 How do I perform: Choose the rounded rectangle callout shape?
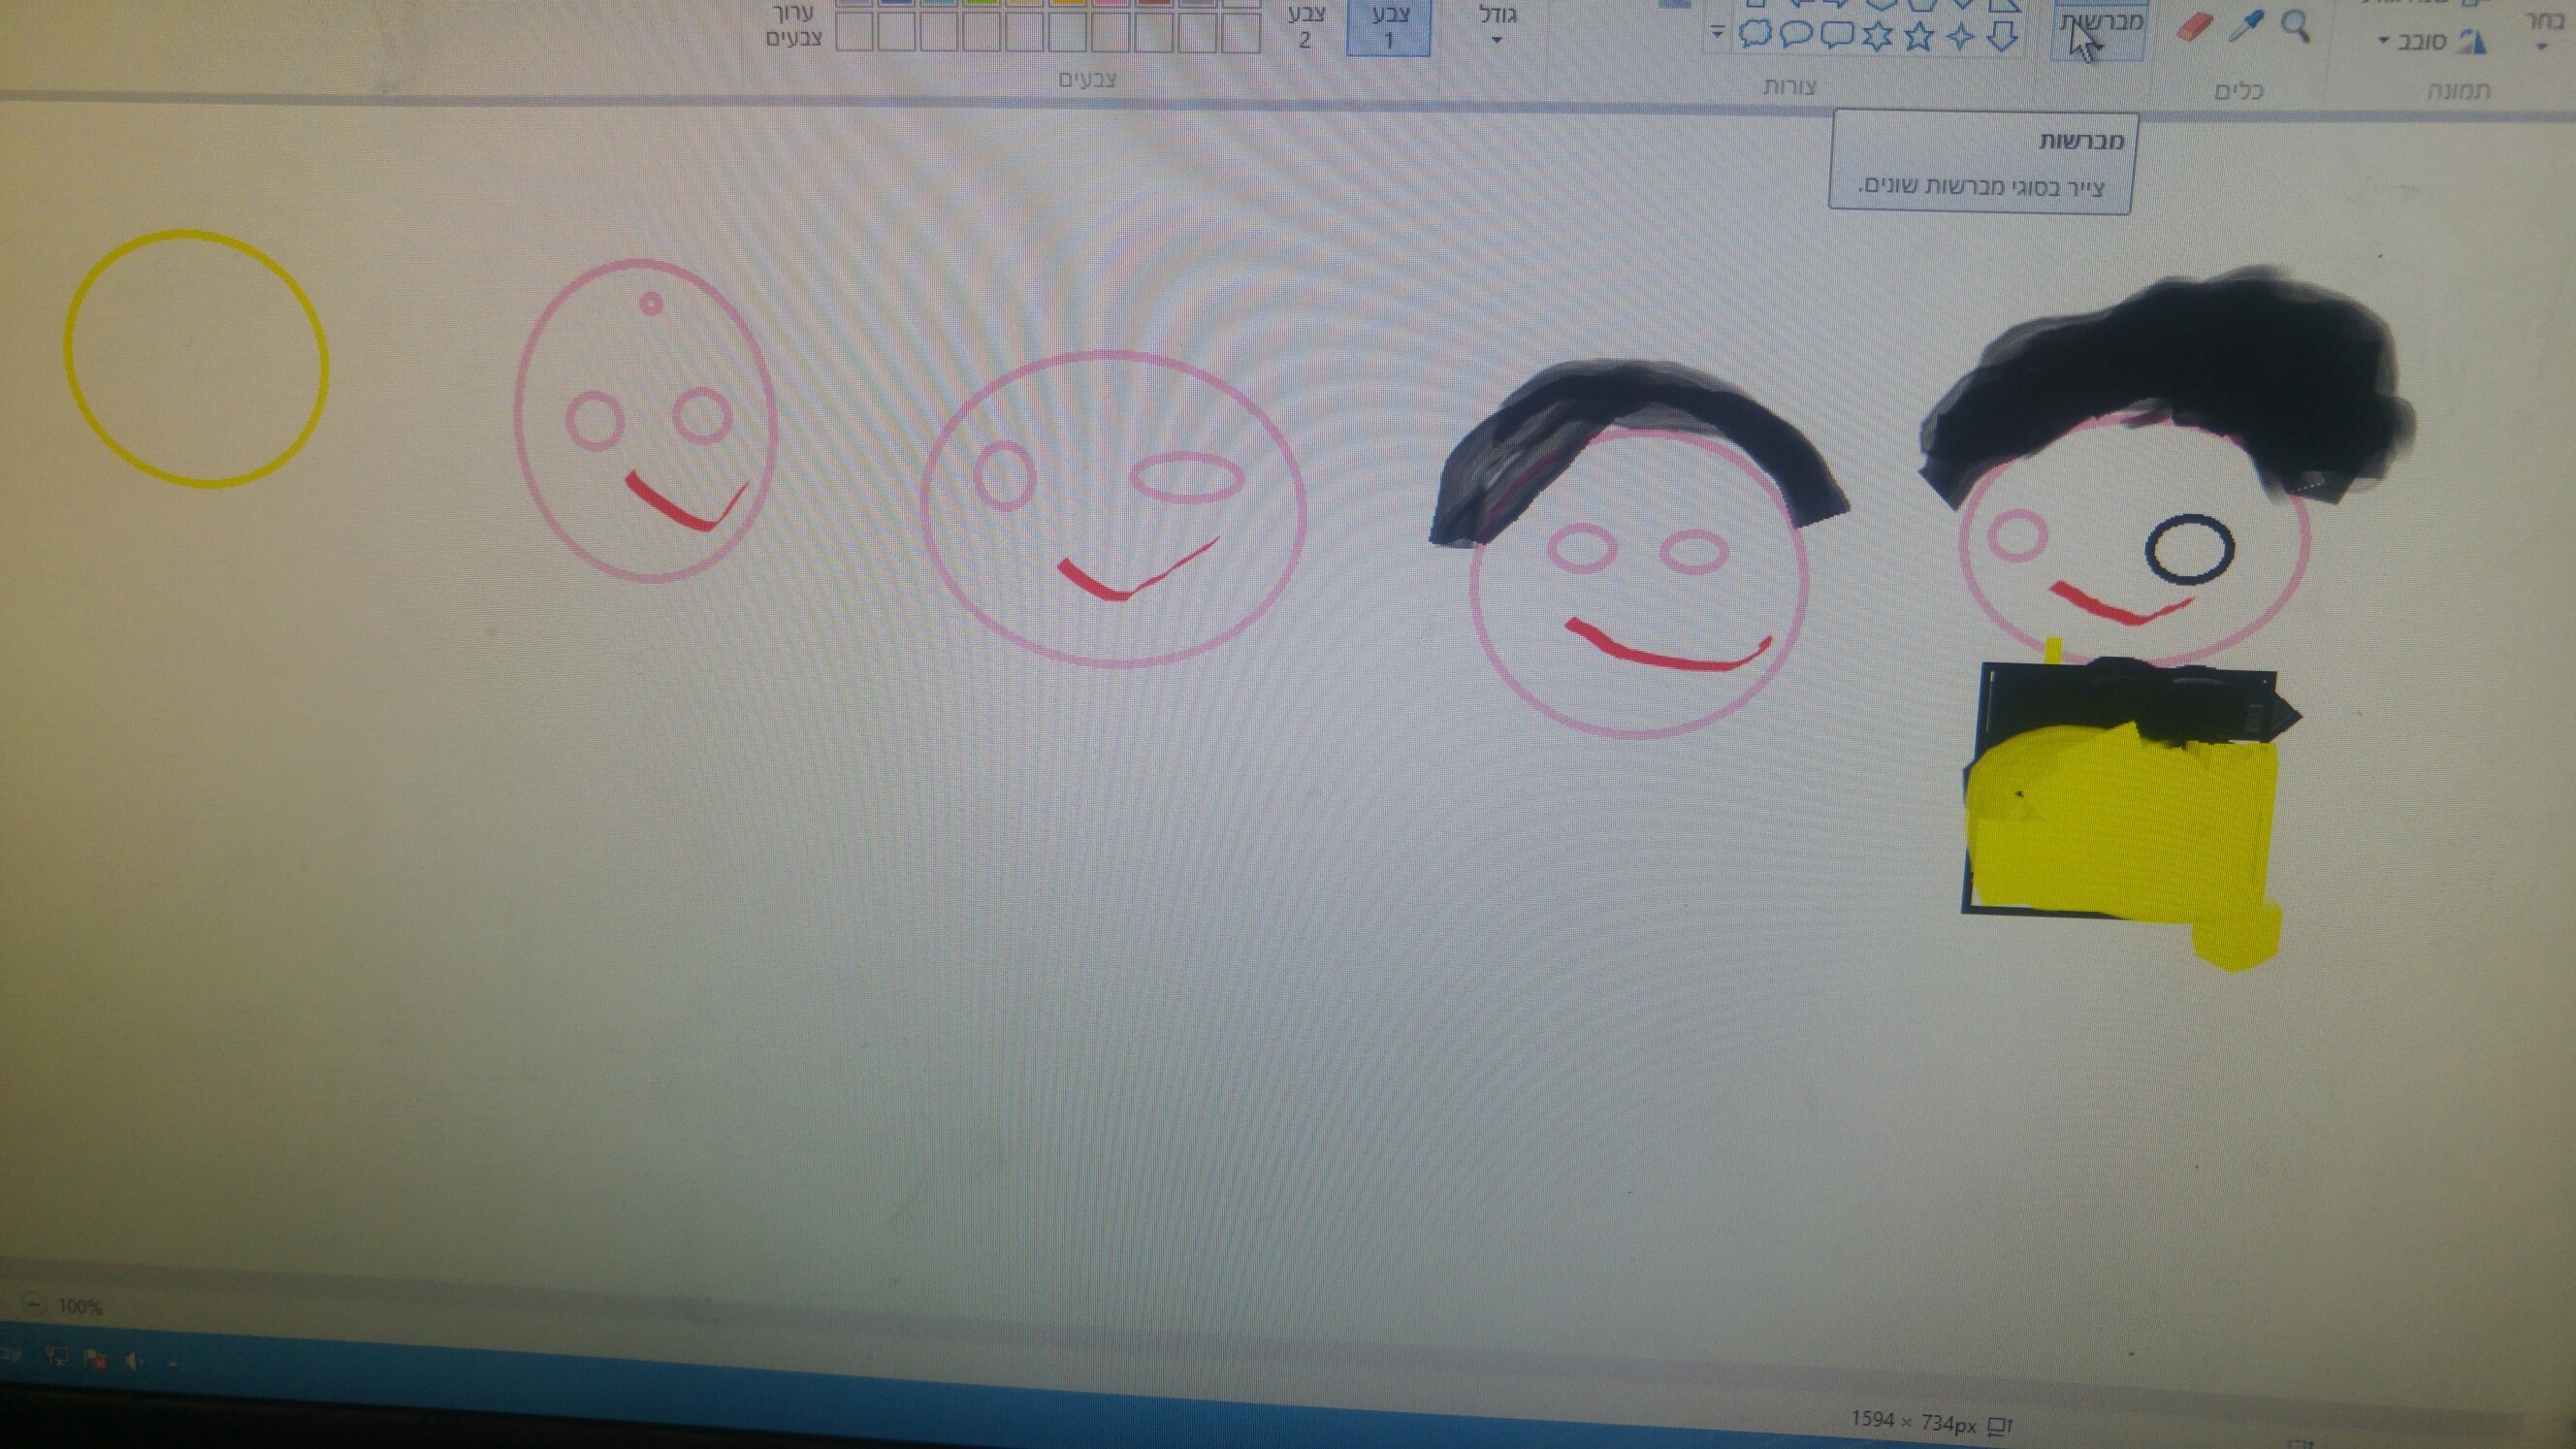point(1837,35)
